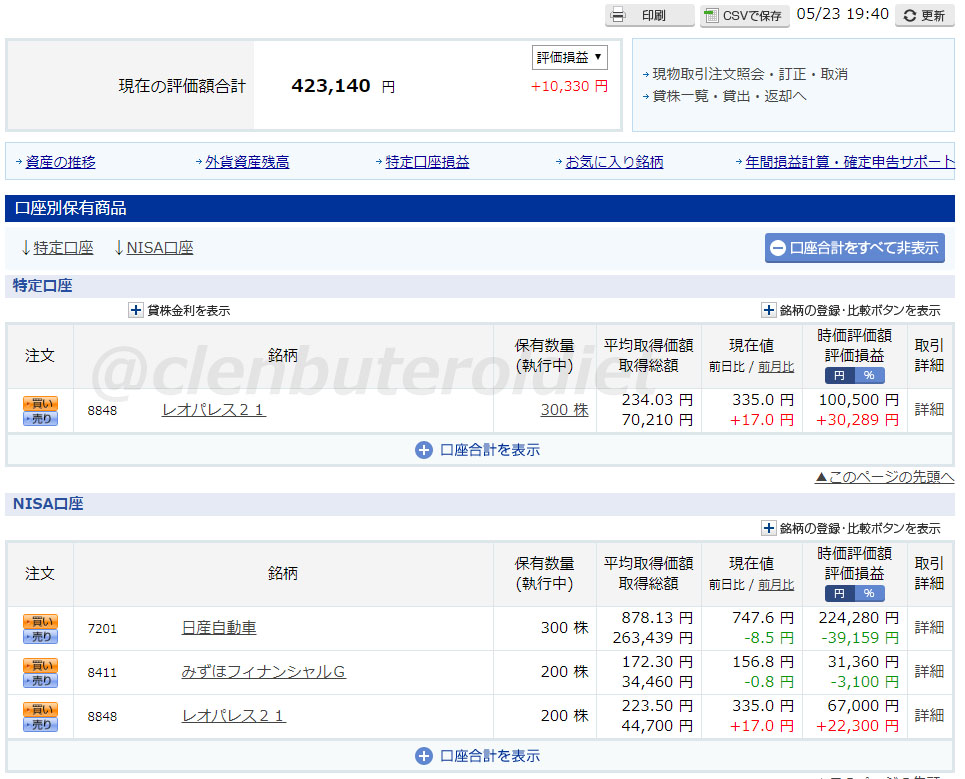Expand 貸株金利を表示 plus icon
This screenshot has height=779, width=965.
click(x=136, y=310)
